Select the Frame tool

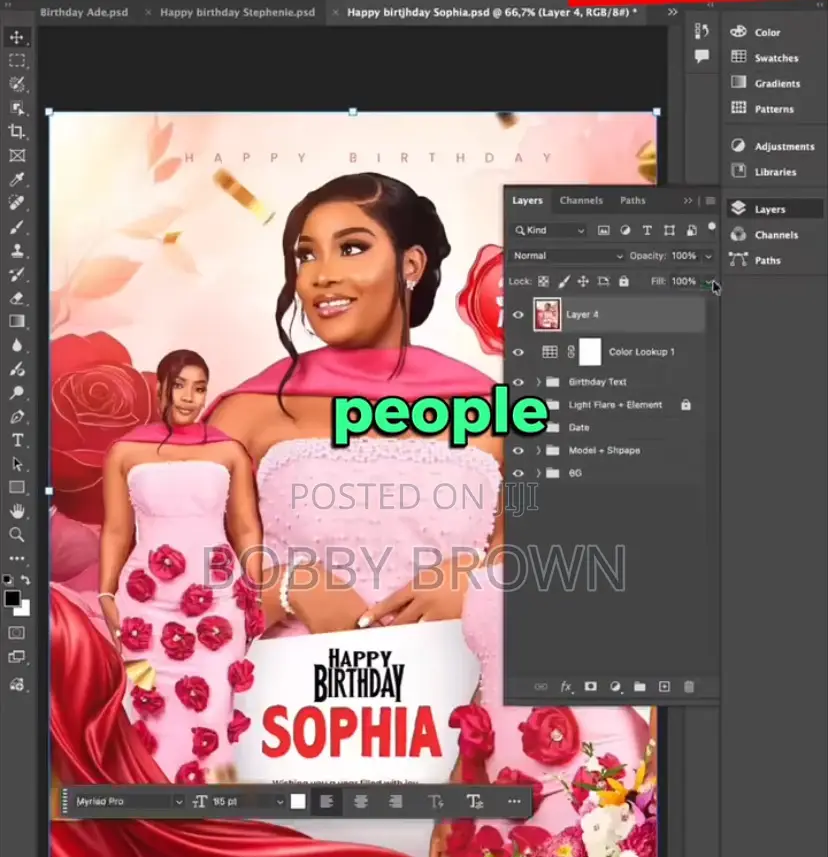(x=17, y=156)
